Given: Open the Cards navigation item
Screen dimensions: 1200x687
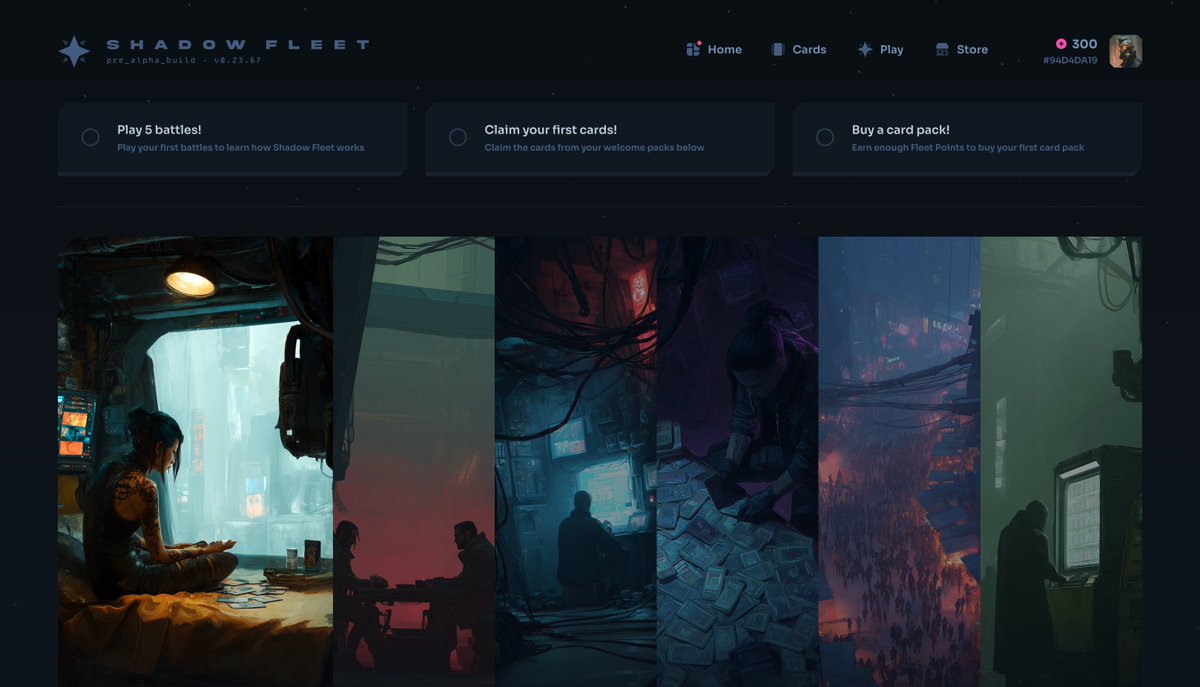Looking at the screenshot, I should pyautogui.click(x=799, y=49).
